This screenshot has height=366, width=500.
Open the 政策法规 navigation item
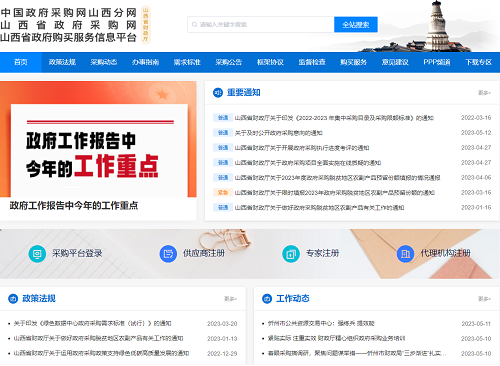[62, 62]
